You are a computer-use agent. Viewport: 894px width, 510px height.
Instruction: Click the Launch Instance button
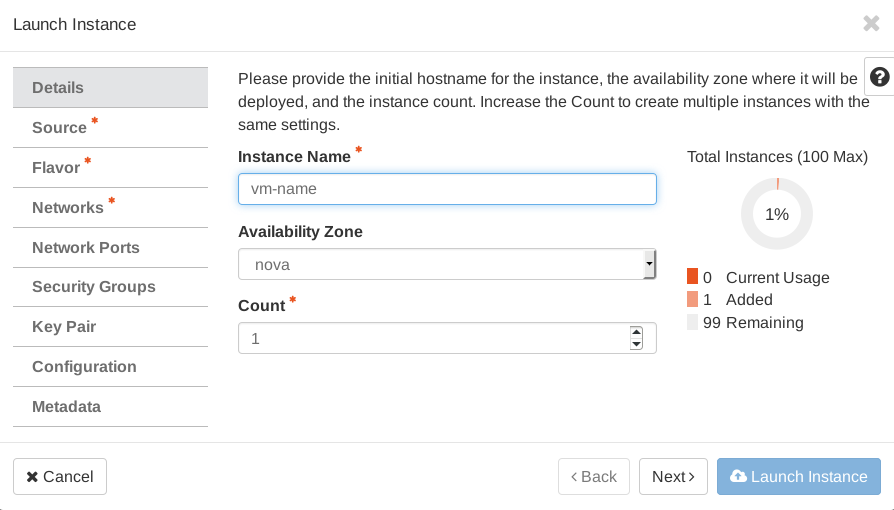798,477
